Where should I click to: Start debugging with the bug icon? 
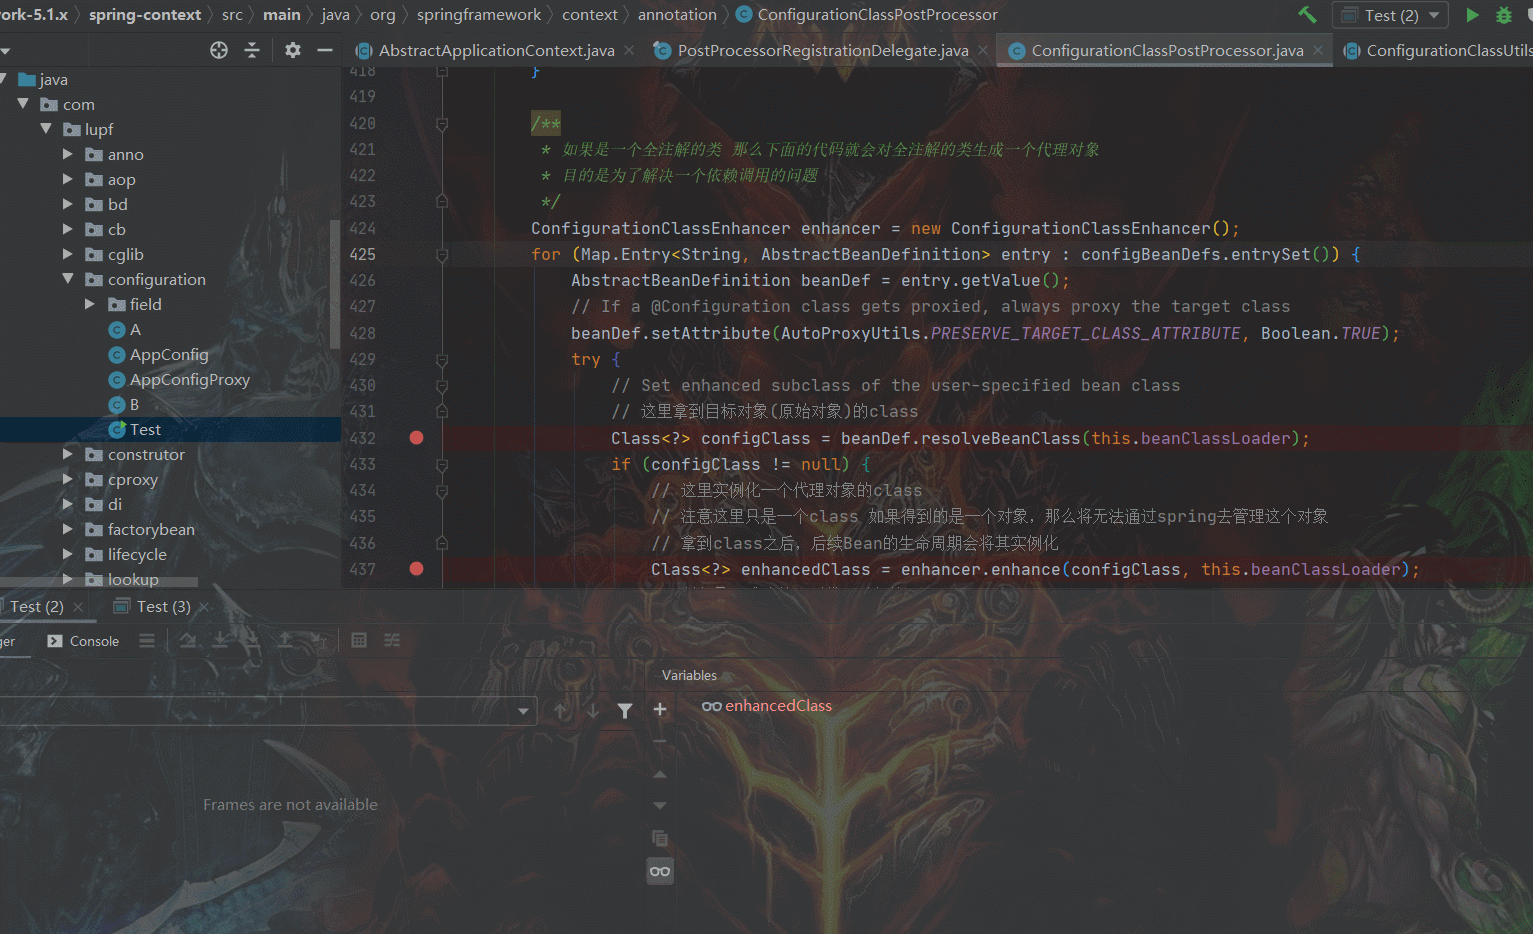click(x=1503, y=15)
